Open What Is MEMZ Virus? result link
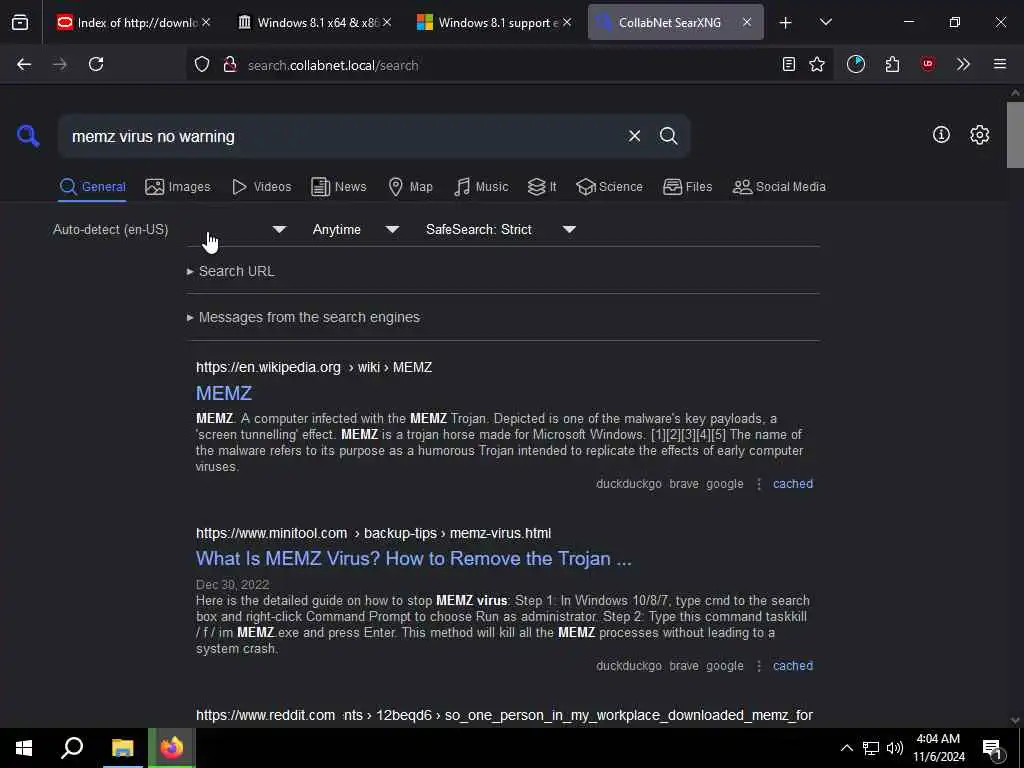 coord(413,559)
